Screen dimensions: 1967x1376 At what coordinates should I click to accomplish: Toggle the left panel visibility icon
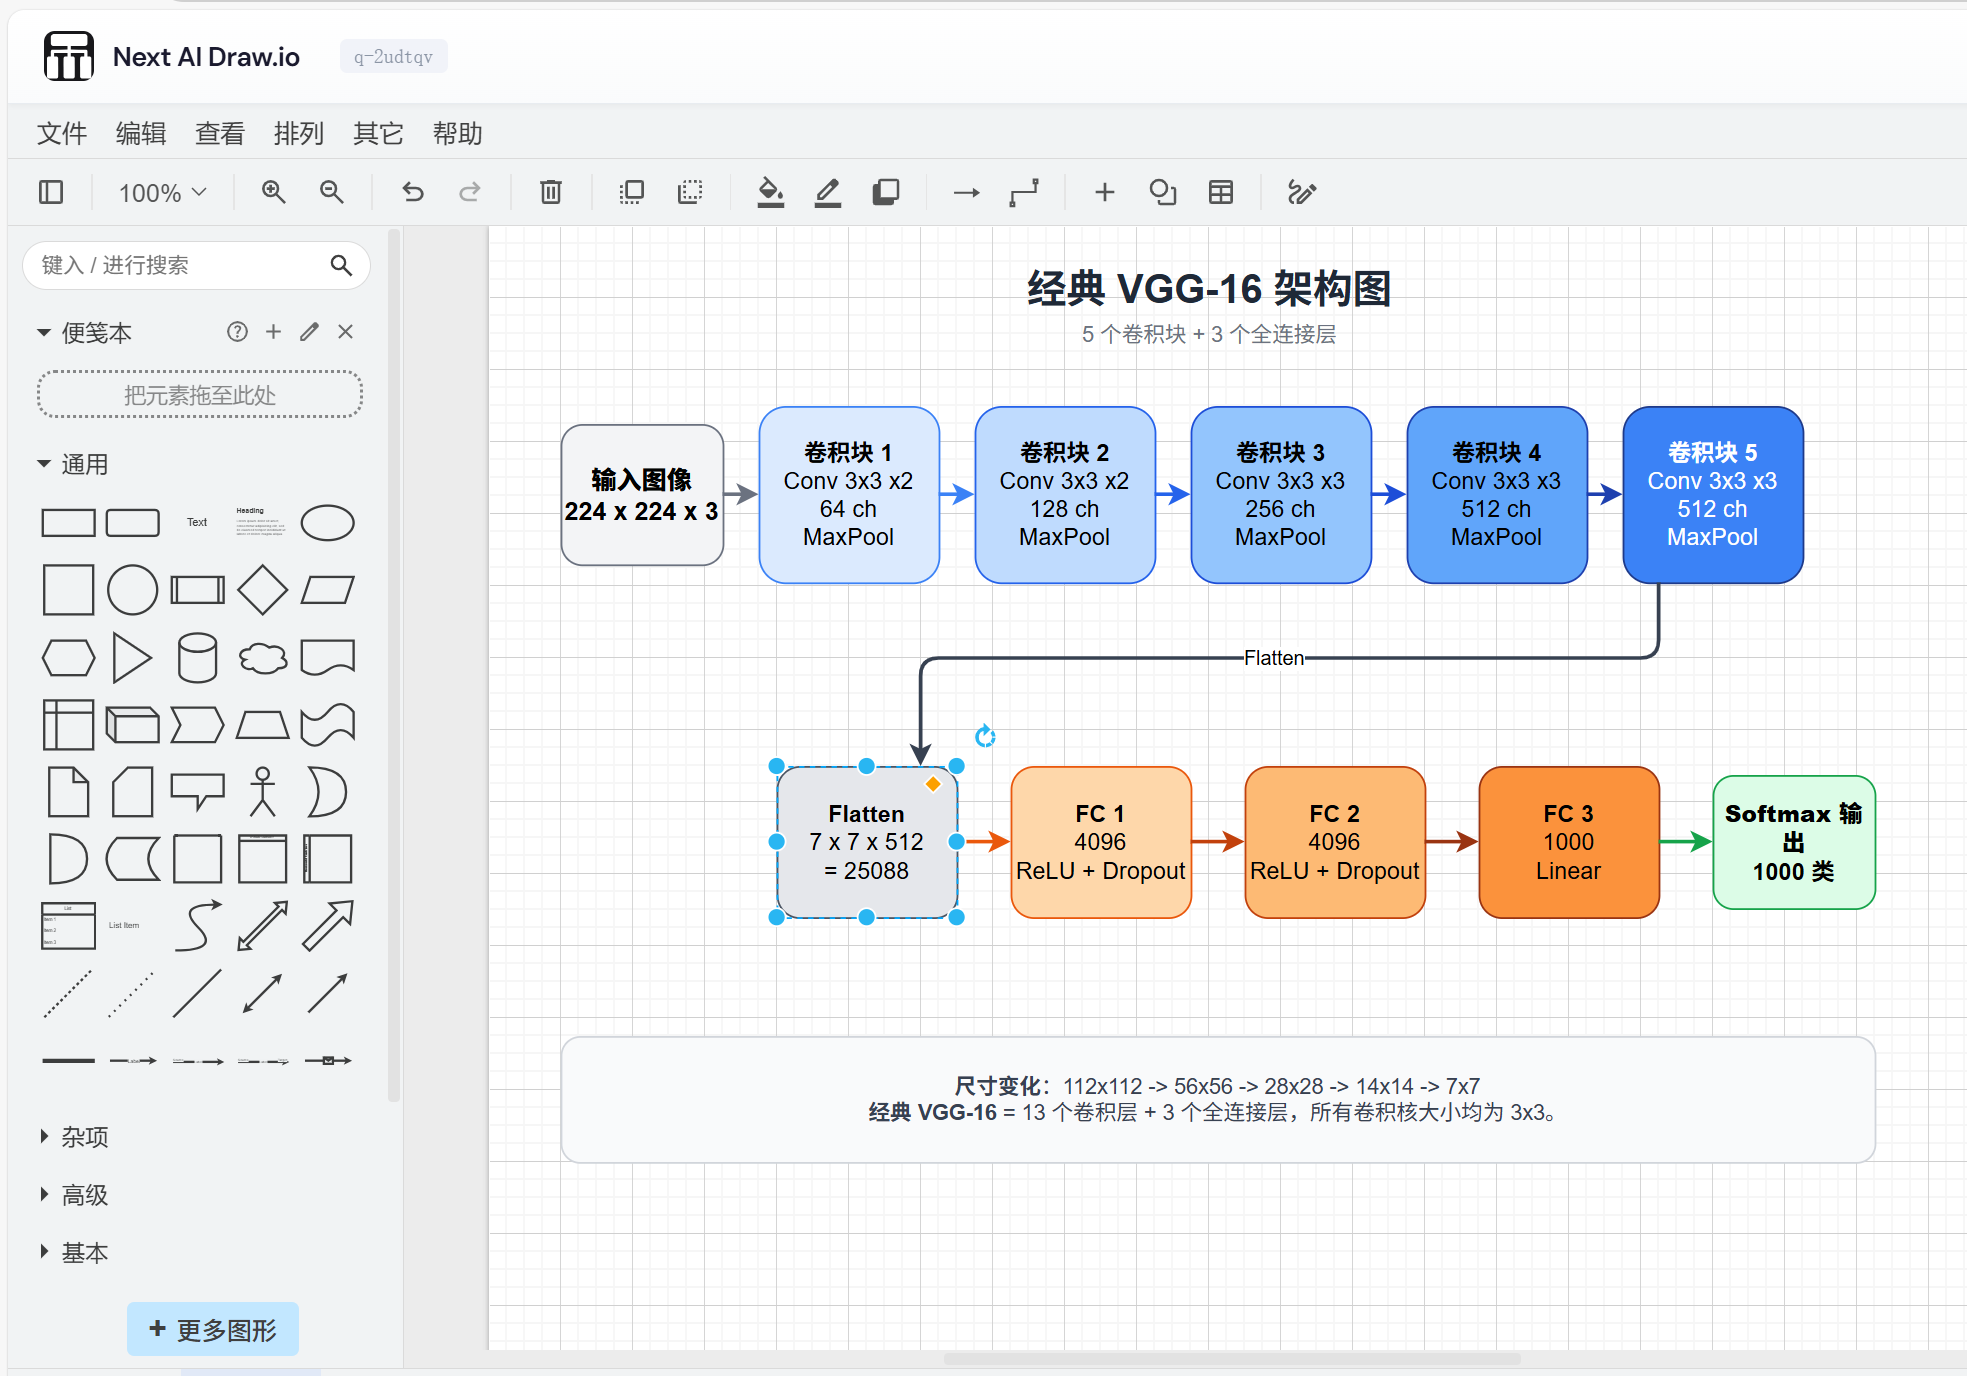(x=51, y=192)
